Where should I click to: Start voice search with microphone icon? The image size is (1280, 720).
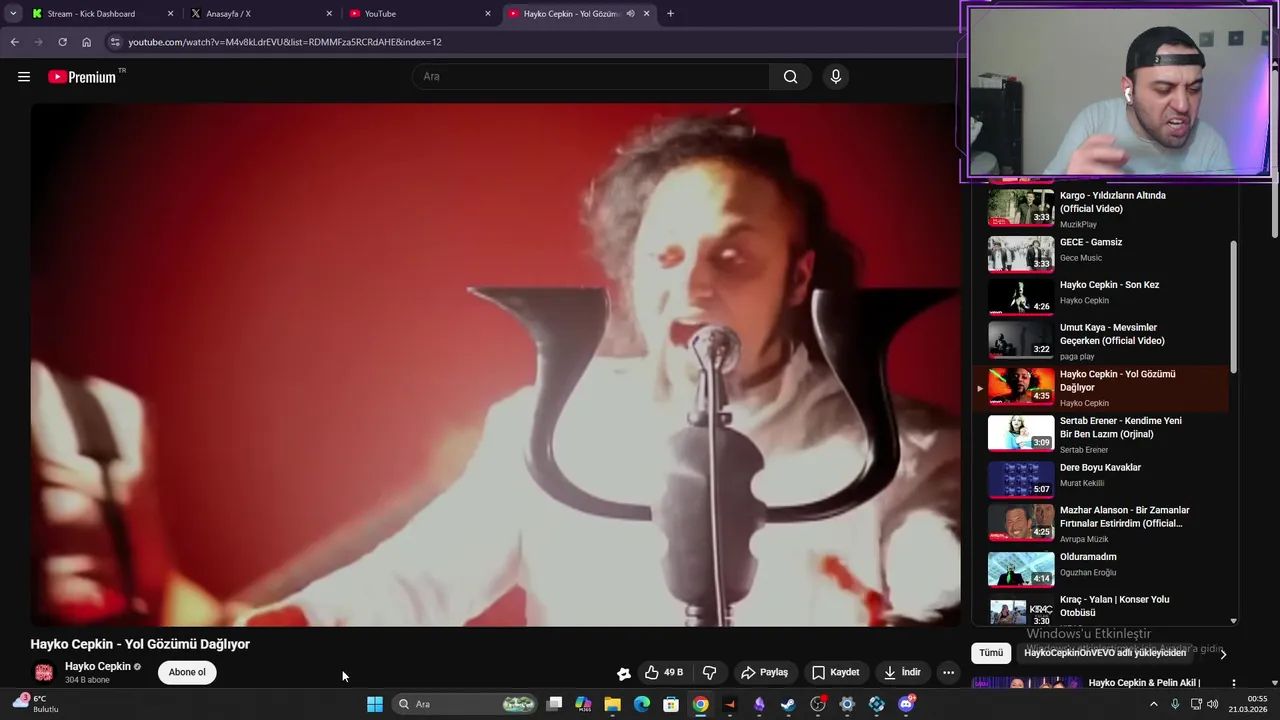pyautogui.click(x=836, y=77)
